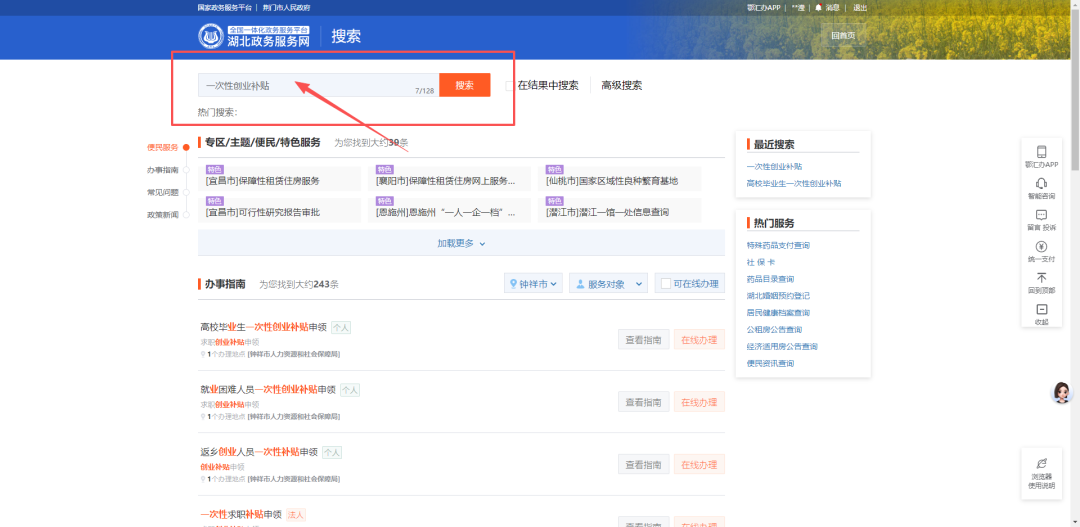
Task: Open [恩施州]恩施州一人一企一档
Action: click(x=446, y=212)
